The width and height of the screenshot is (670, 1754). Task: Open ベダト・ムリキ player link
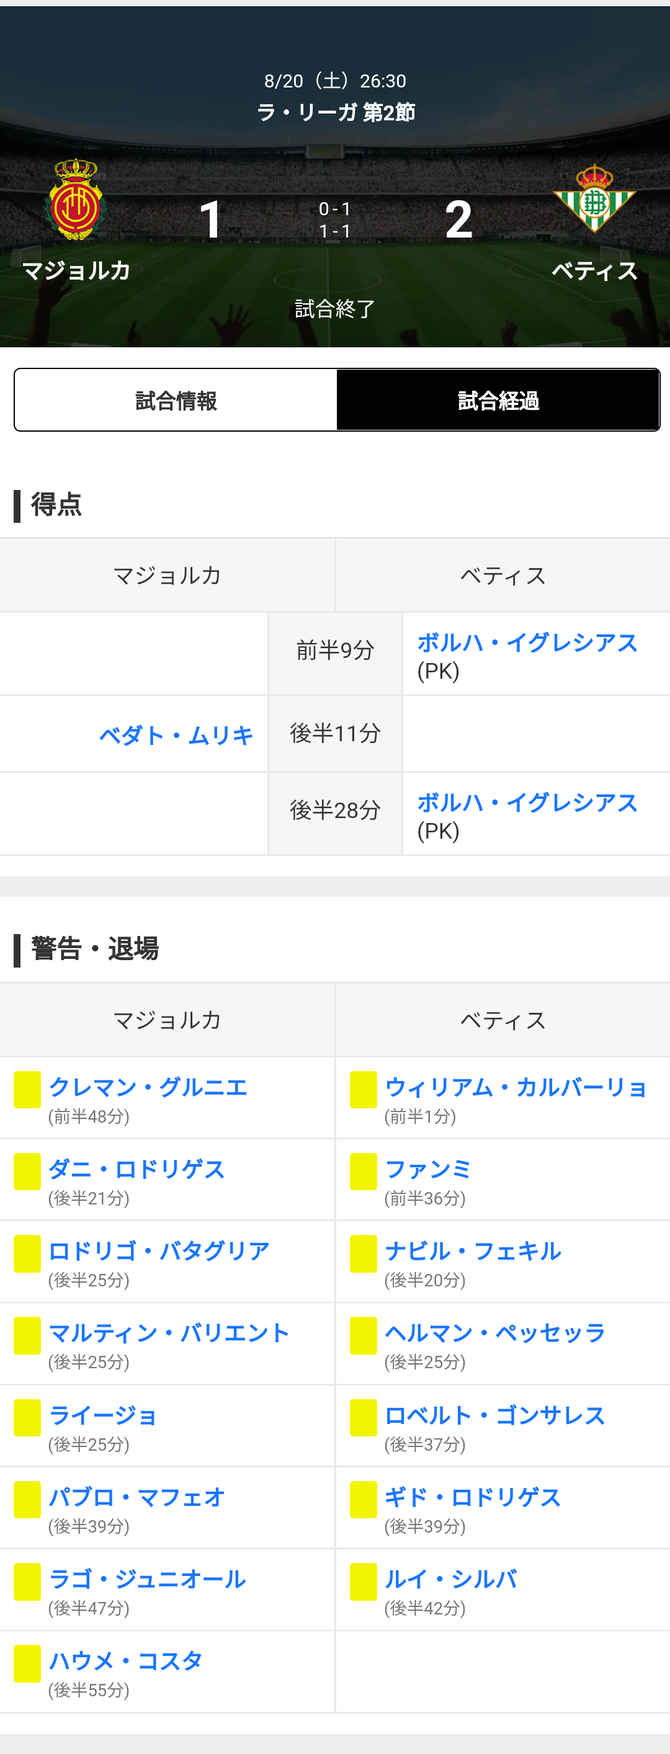[176, 736]
